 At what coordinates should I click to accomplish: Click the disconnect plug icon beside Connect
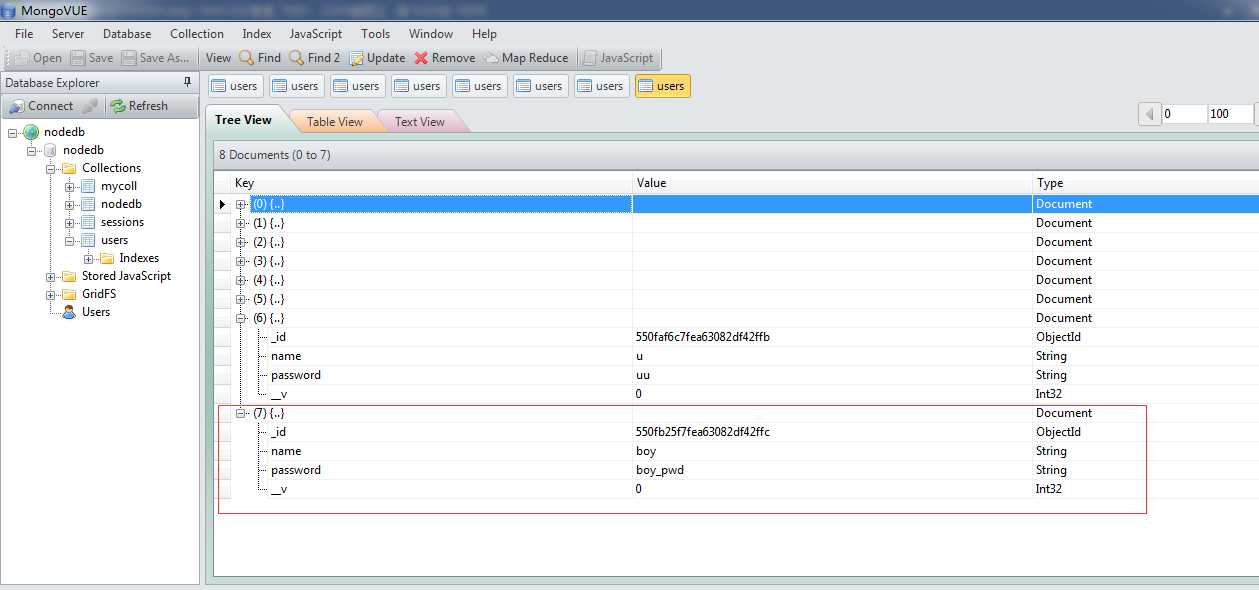(90, 106)
